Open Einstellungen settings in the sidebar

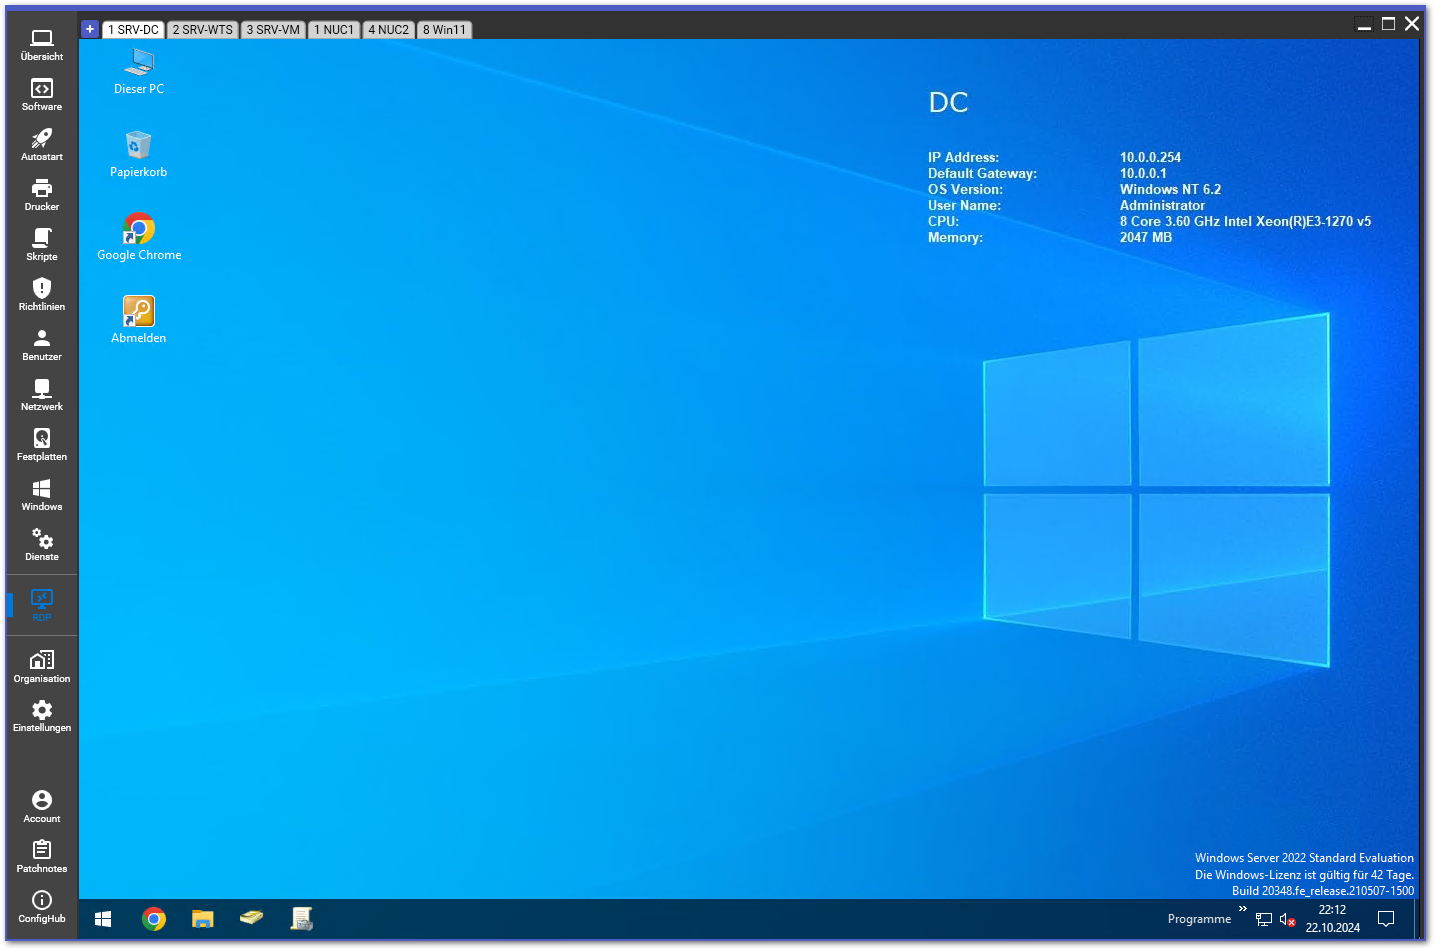(42, 716)
